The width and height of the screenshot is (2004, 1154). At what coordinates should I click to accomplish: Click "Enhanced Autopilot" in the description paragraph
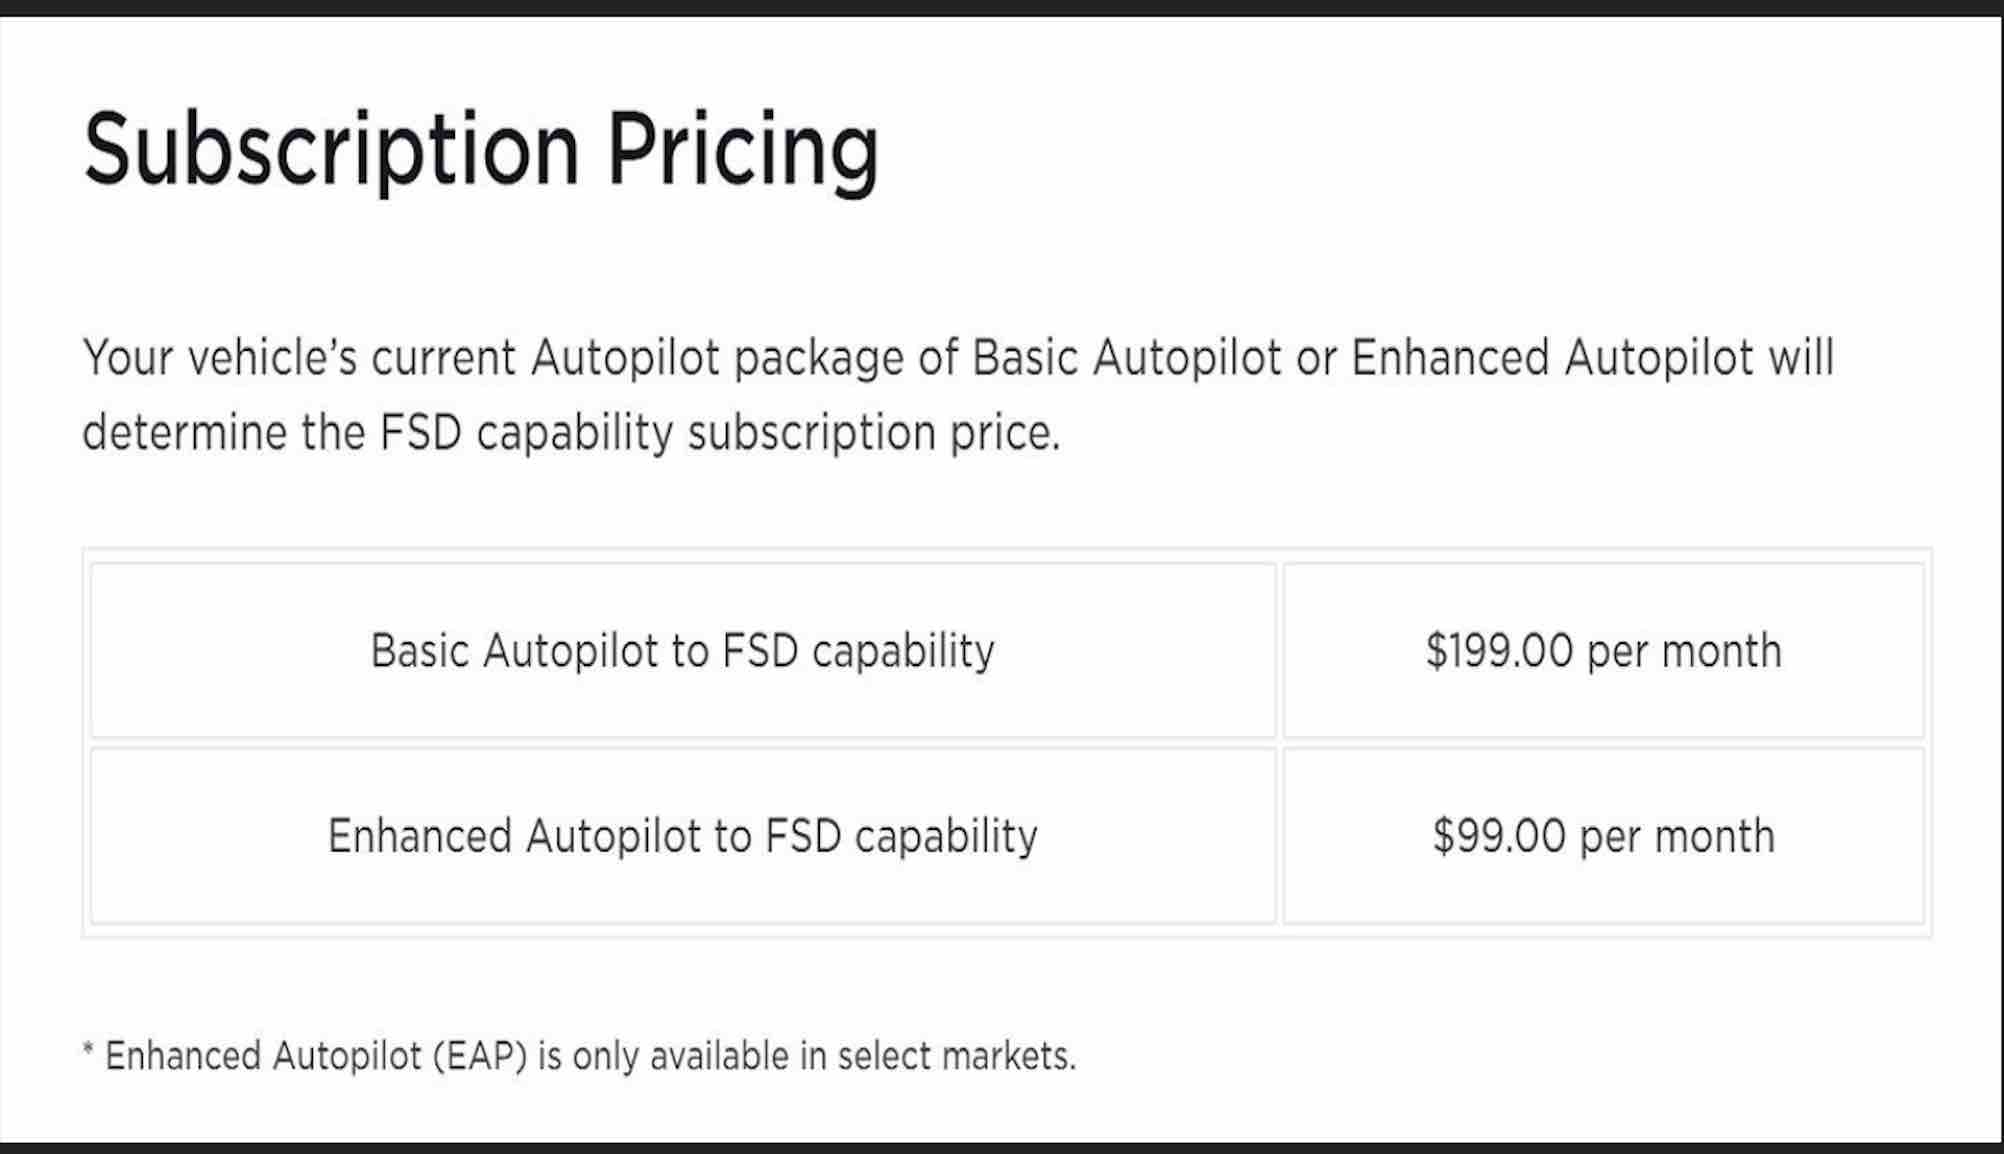click(1552, 358)
